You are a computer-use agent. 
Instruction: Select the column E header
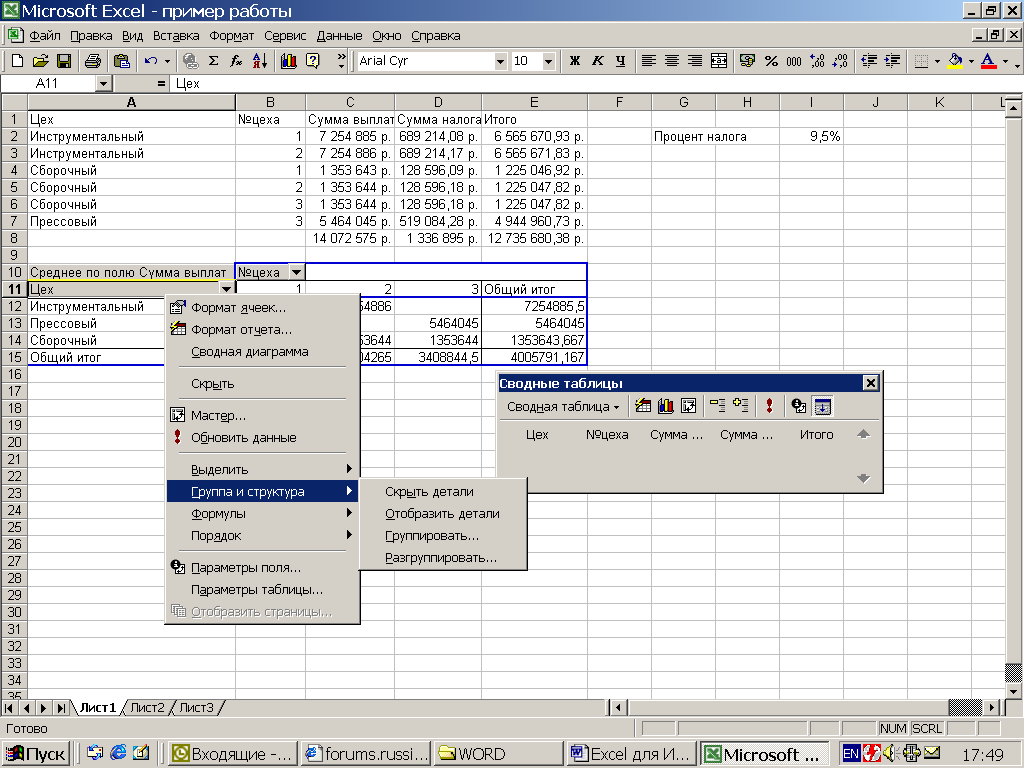pos(534,102)
